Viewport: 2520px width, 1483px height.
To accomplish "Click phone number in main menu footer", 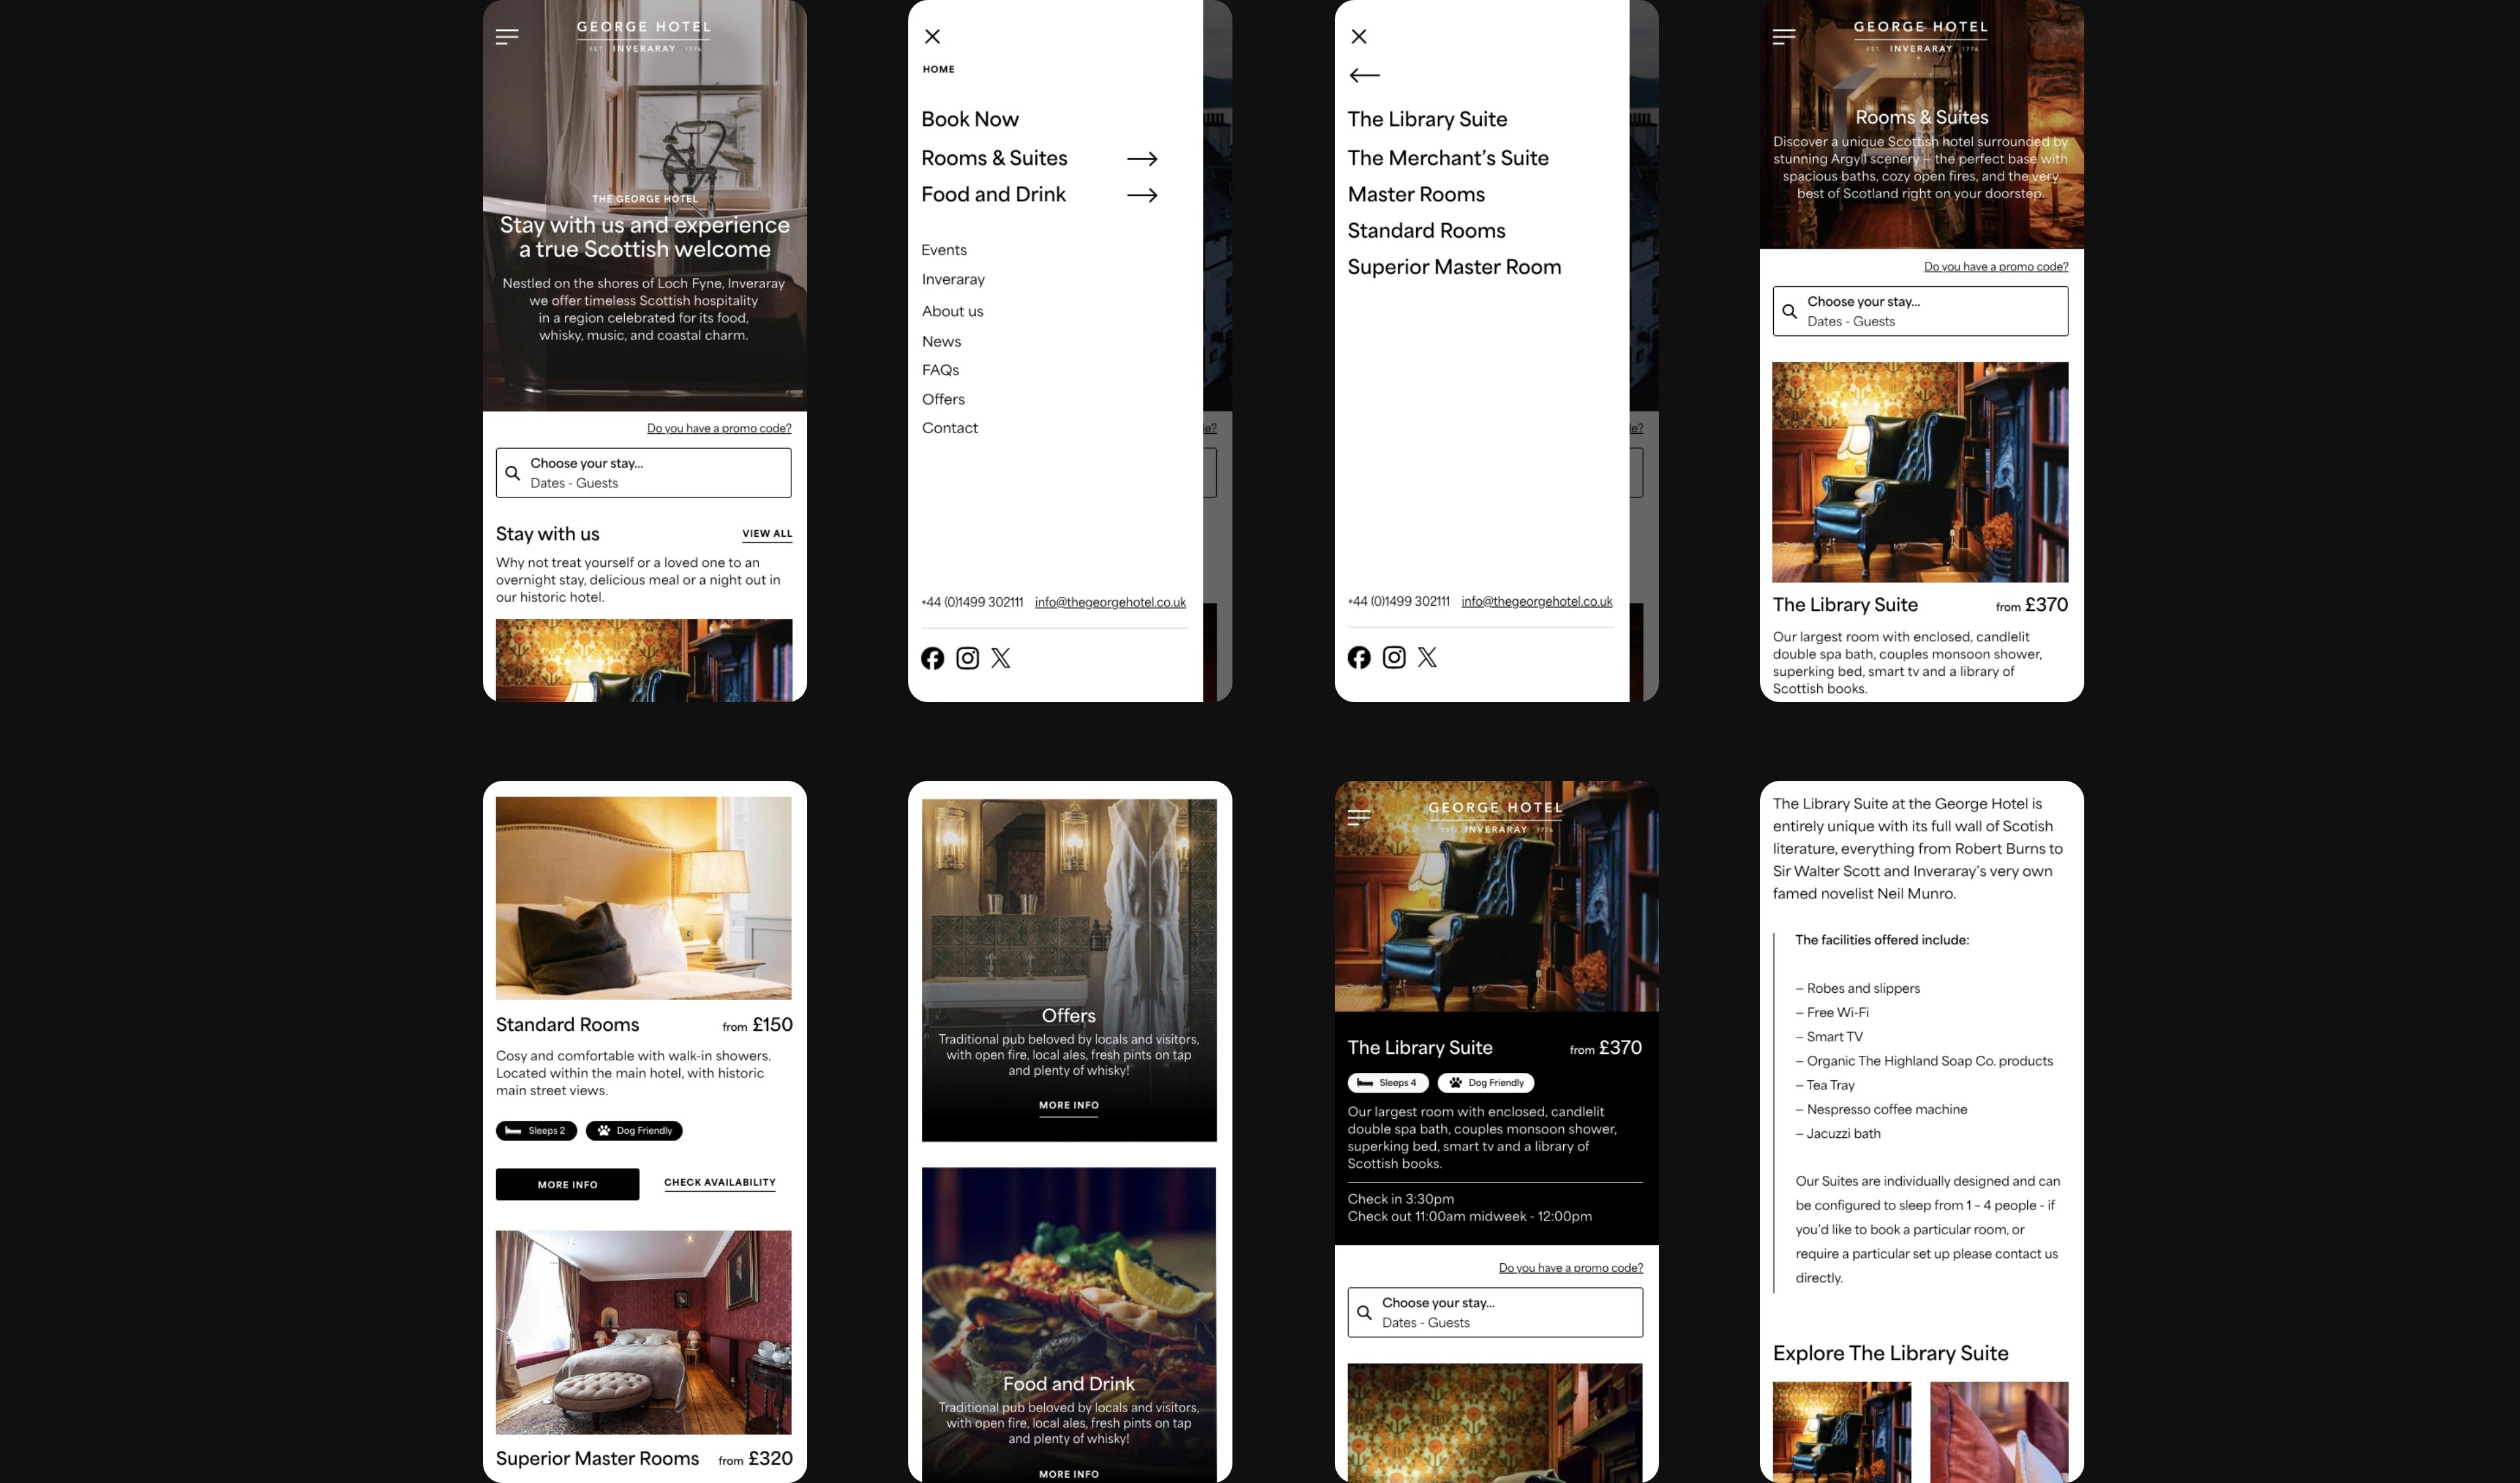I will [972, 602].
